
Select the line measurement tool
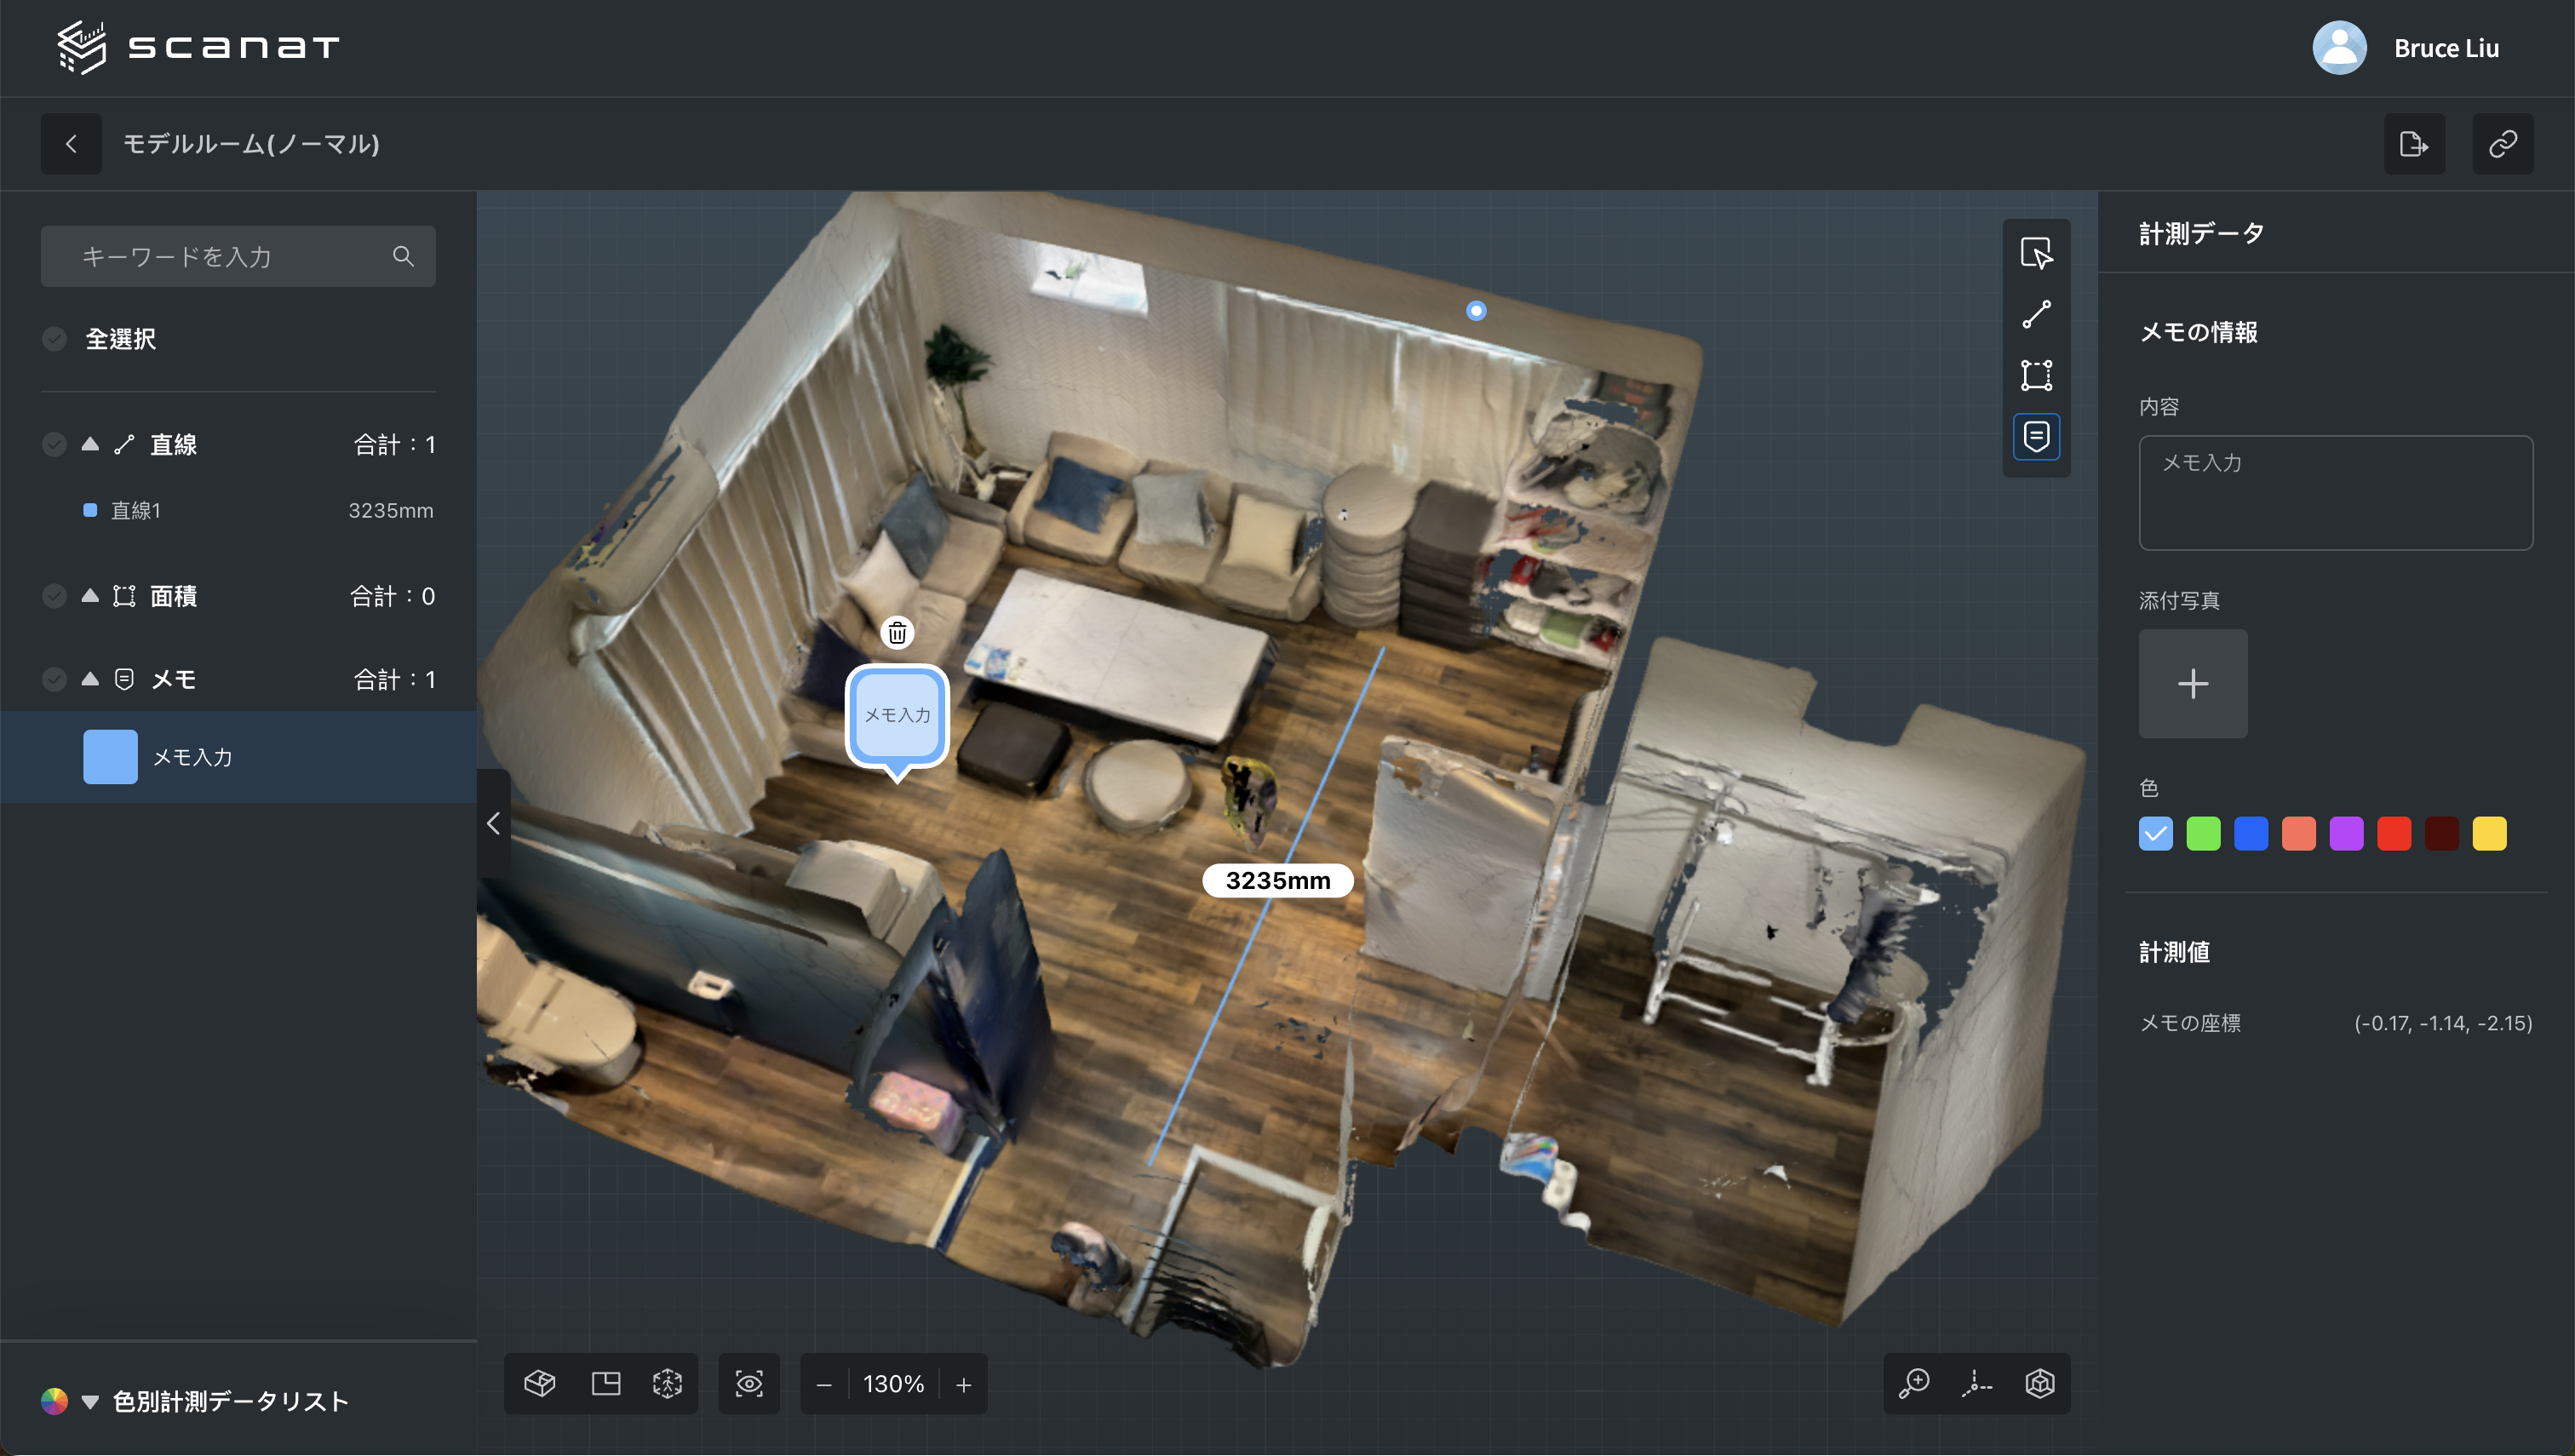2036,314
